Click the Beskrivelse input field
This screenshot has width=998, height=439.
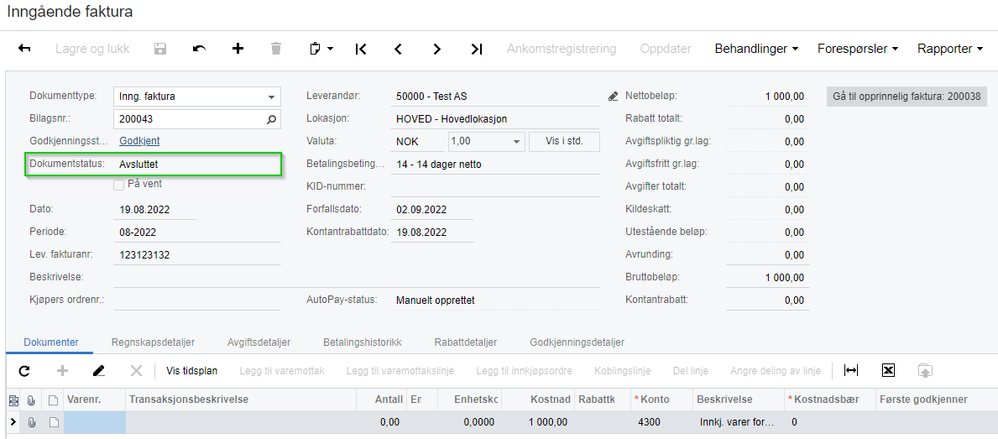pyautogui.click(x=356, y=277)
